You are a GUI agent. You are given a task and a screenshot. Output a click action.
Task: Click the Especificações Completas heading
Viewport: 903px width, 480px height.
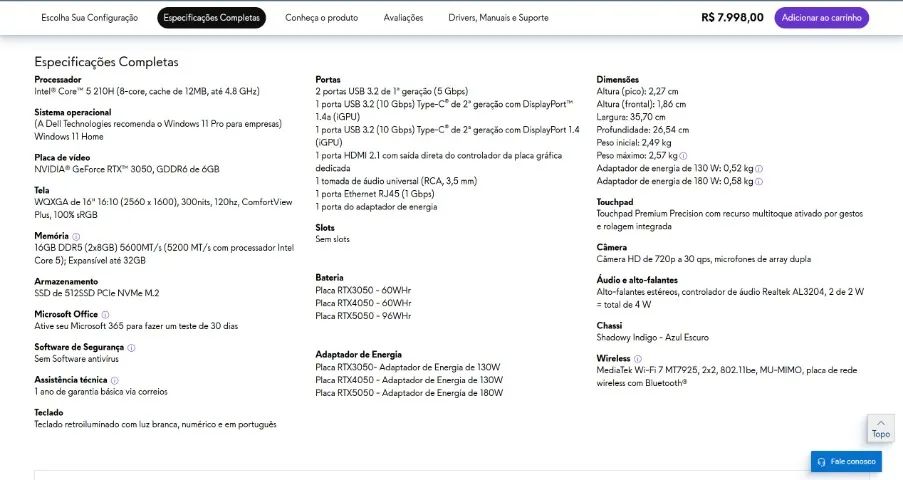point(107,62)
